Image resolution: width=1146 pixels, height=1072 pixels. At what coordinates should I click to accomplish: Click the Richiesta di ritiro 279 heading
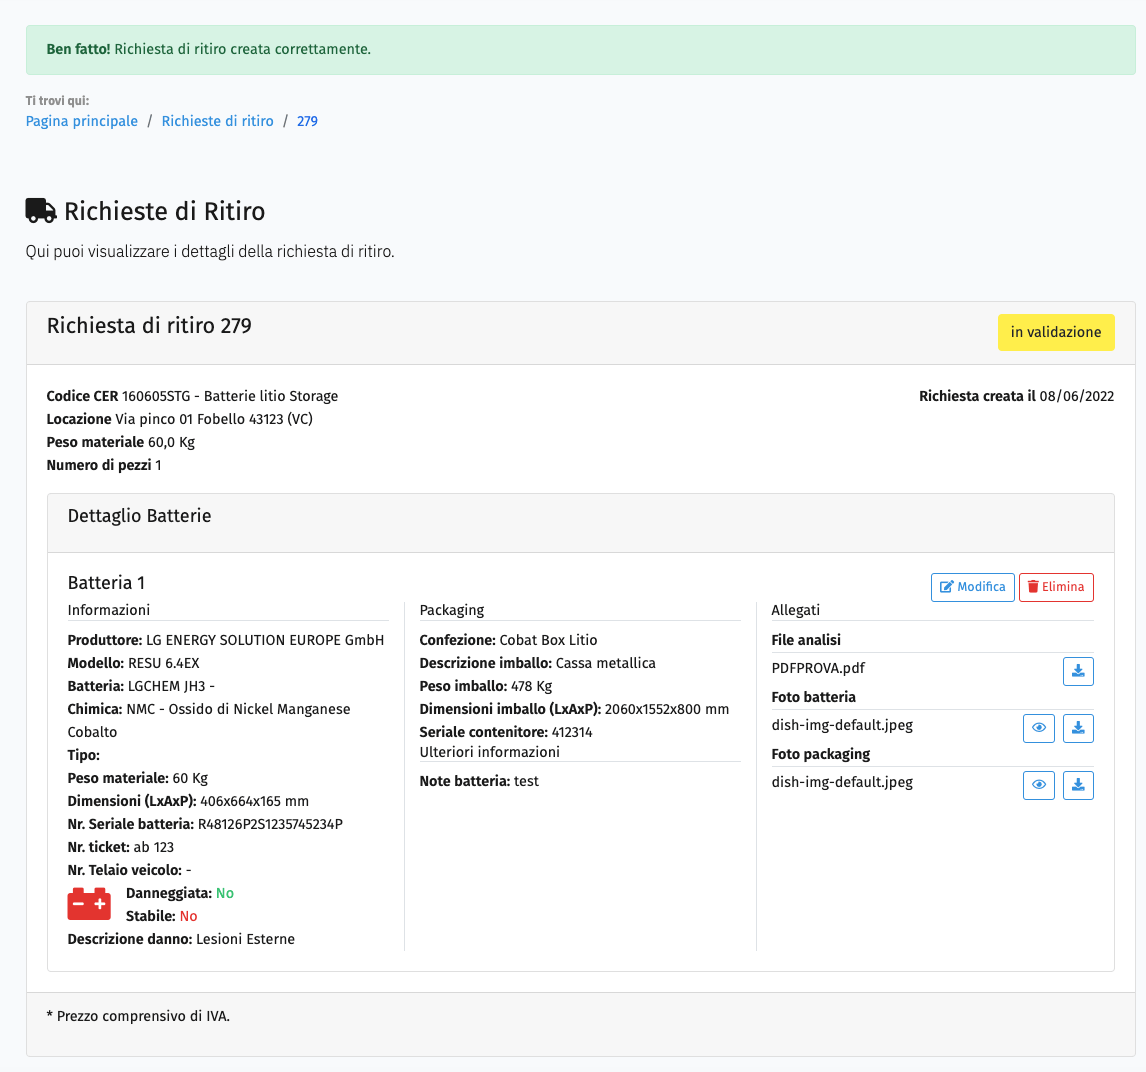point(149,326)
